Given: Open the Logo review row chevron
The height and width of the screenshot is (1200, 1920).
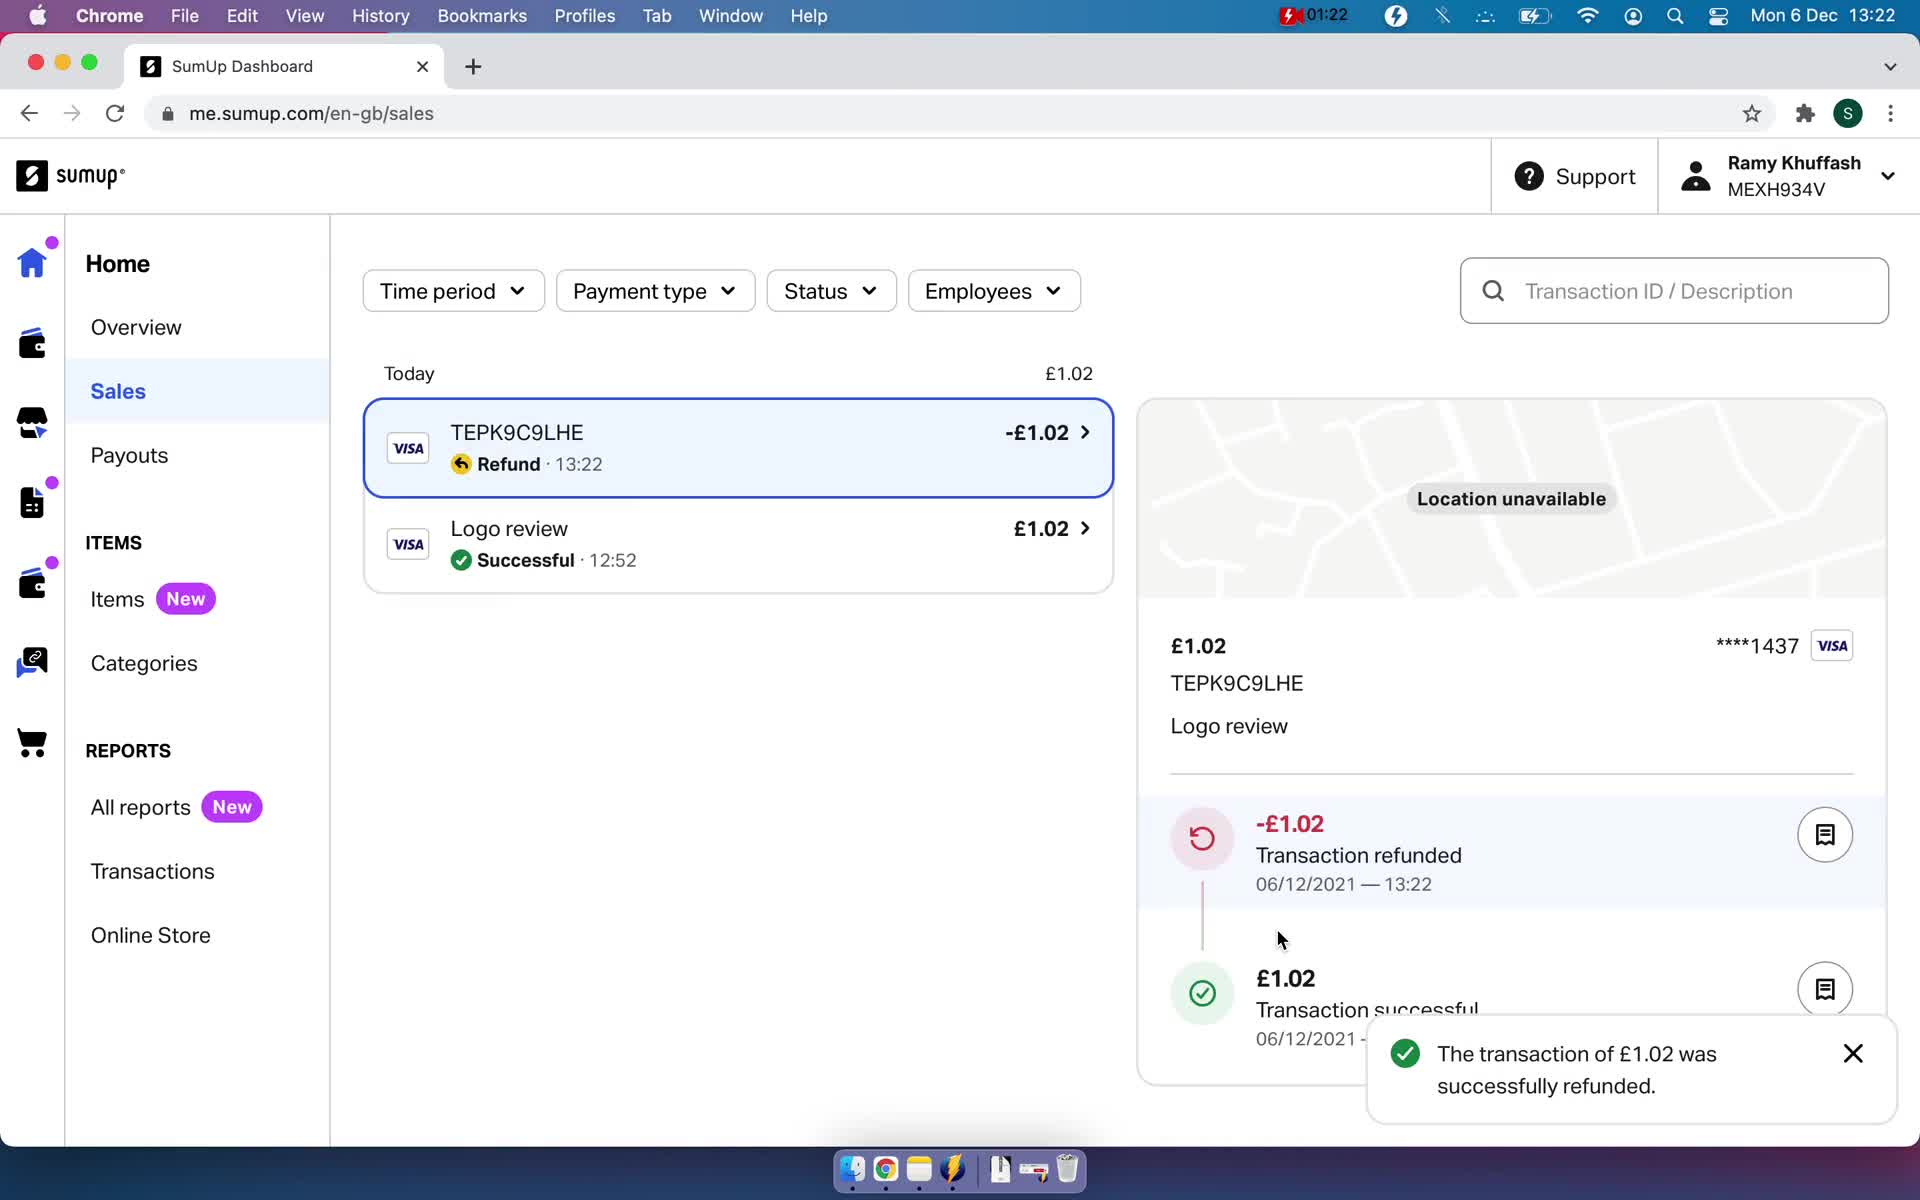Looking at the screenshot, I should click(x=1085, y=528).
